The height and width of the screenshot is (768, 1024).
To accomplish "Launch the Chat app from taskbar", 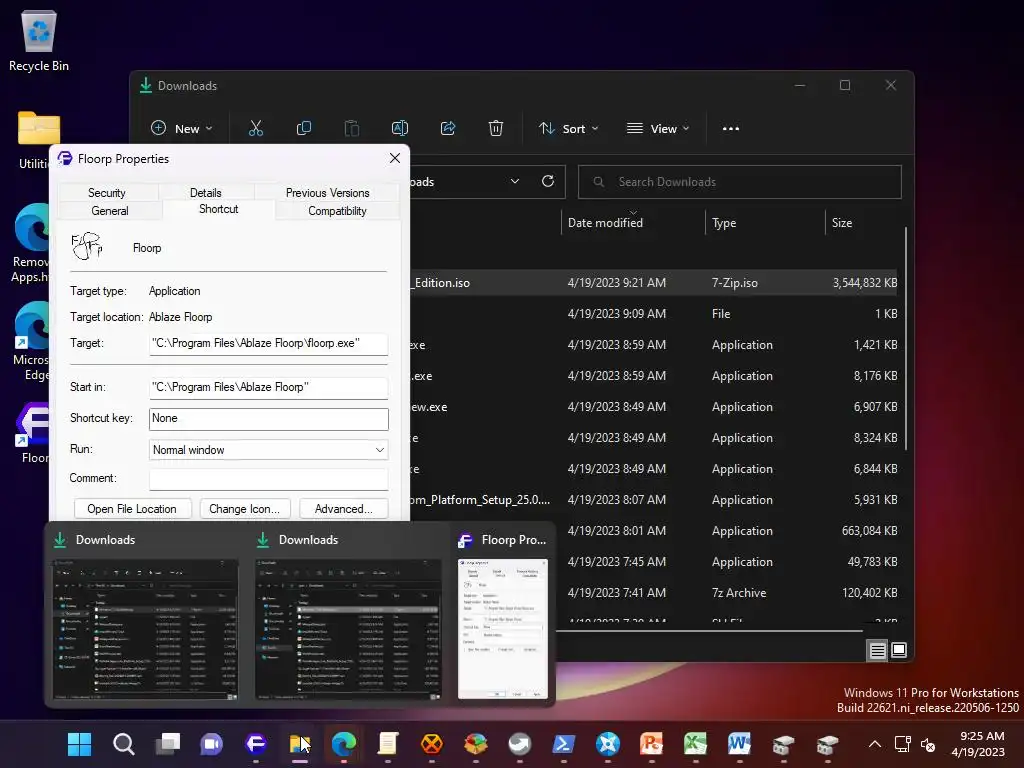I will tap(212, 744).
